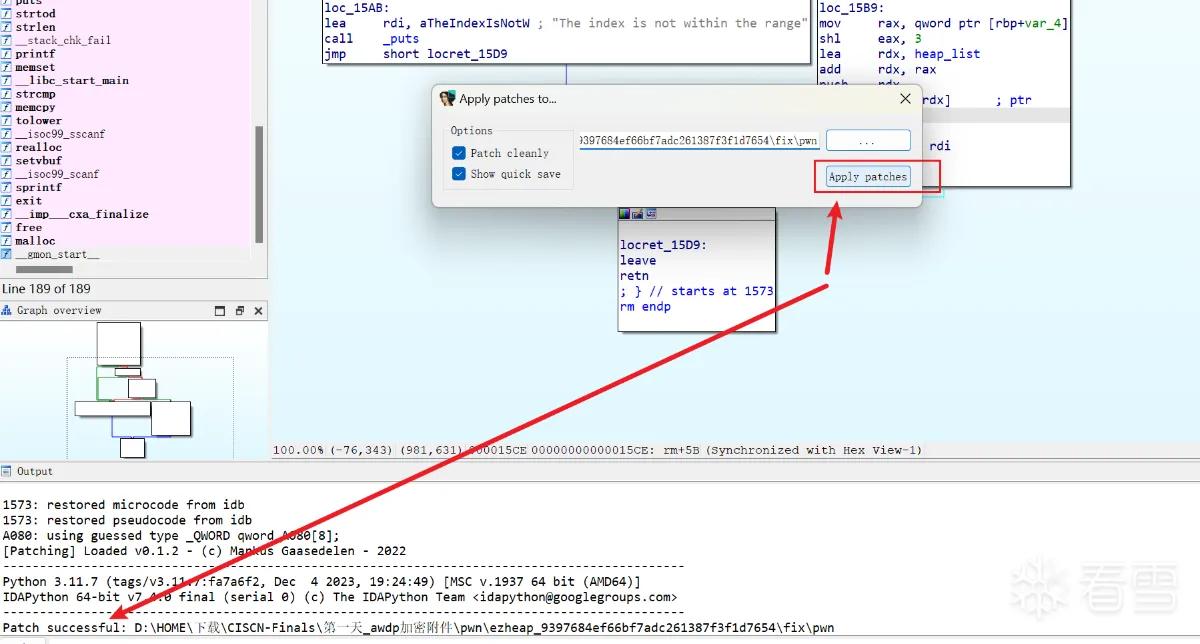Maximize the Graph overview panel
This screenshot has width=1200, height=644.
point(220,311)
